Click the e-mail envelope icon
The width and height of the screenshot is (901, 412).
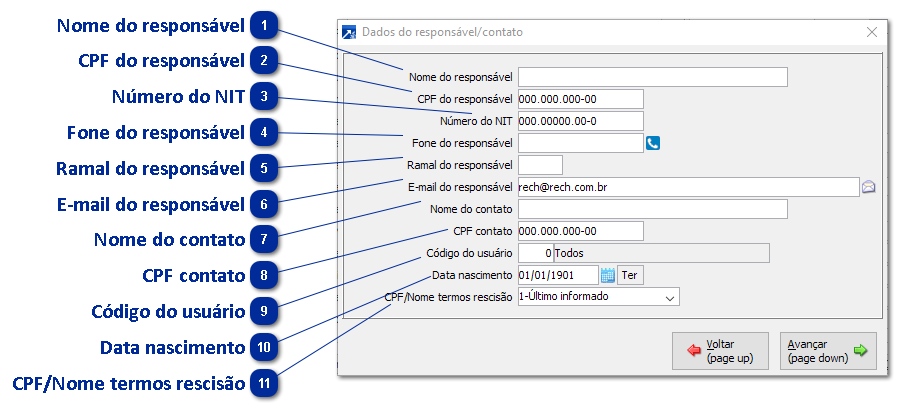[x=868, y=187]
